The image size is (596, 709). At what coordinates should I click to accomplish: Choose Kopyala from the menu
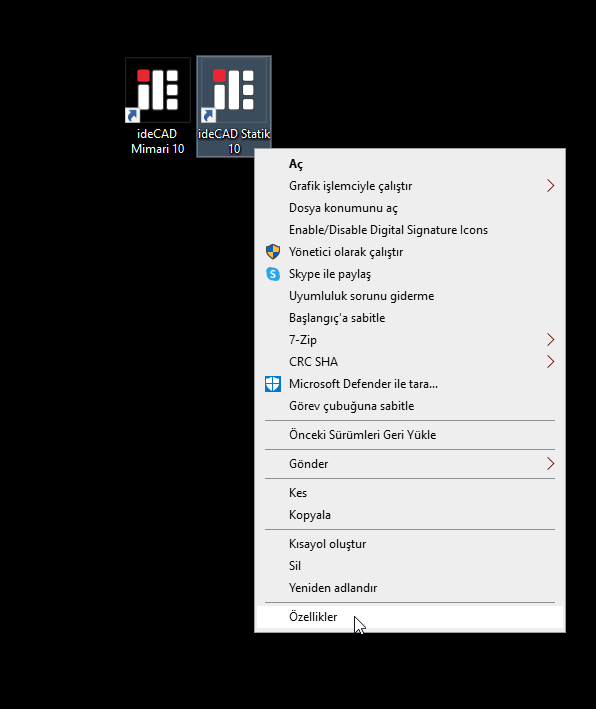[410, 515]
